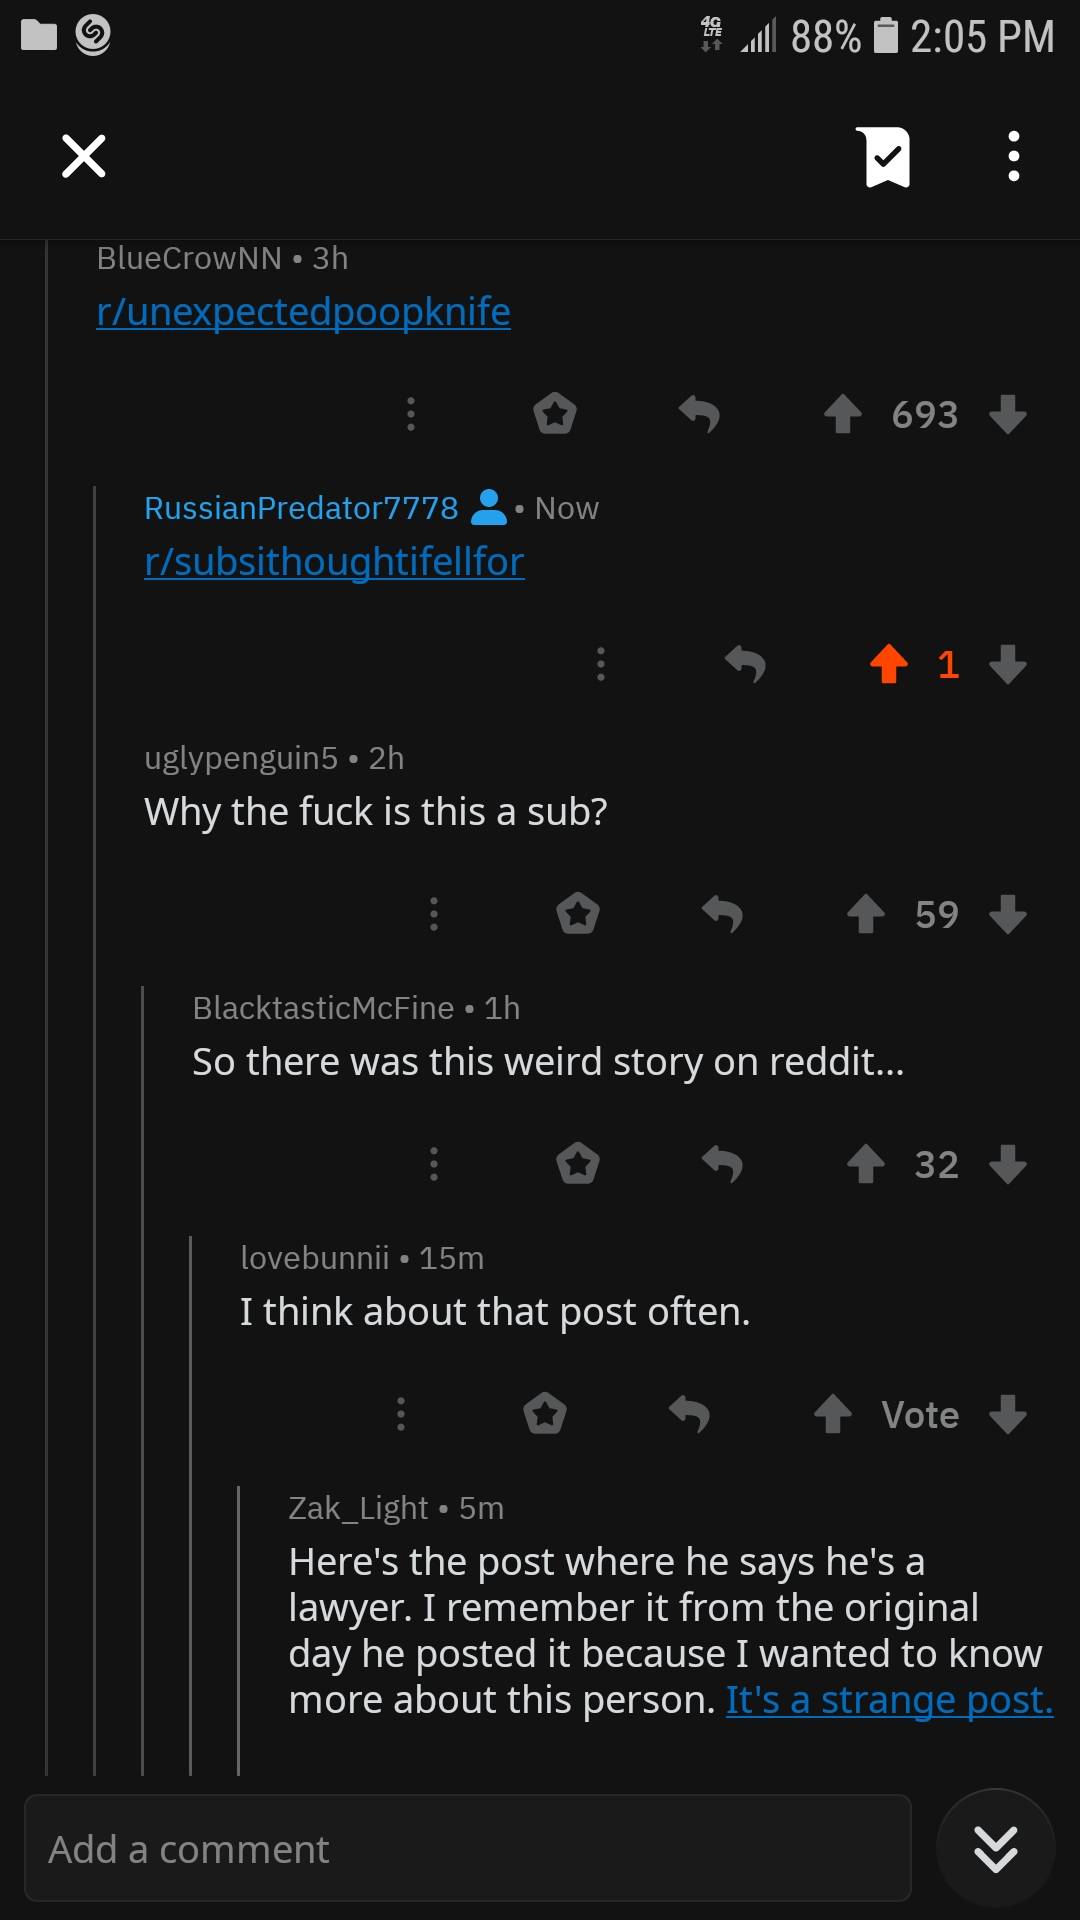Close the comment thread view
The image size is (1080, 1920).
point(84,157)
